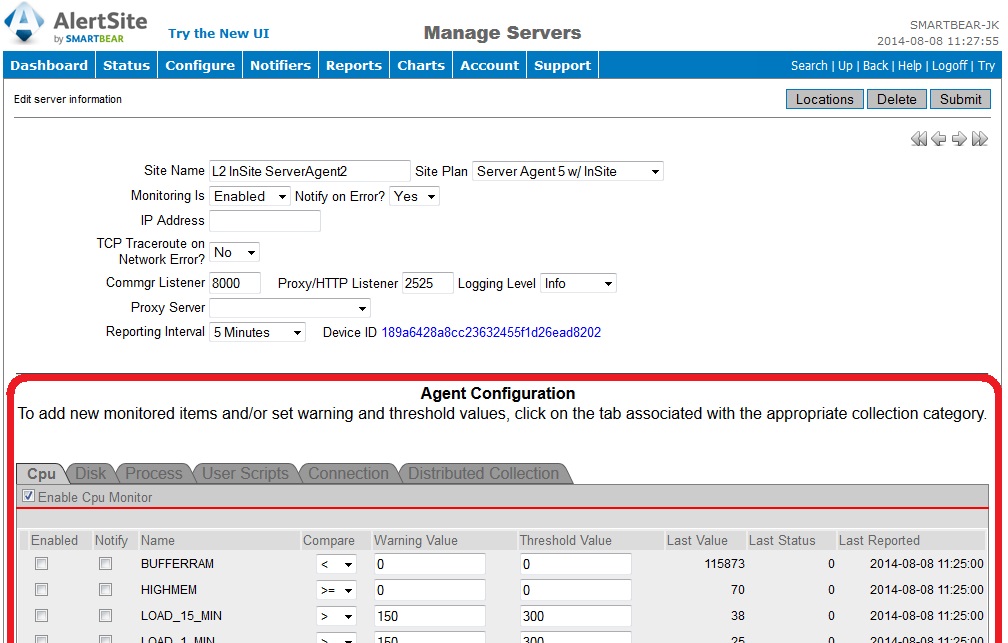Click the Last Value 115873 cell
The width and height of the screenshot is (1008, 643).
tap(724, 564)
